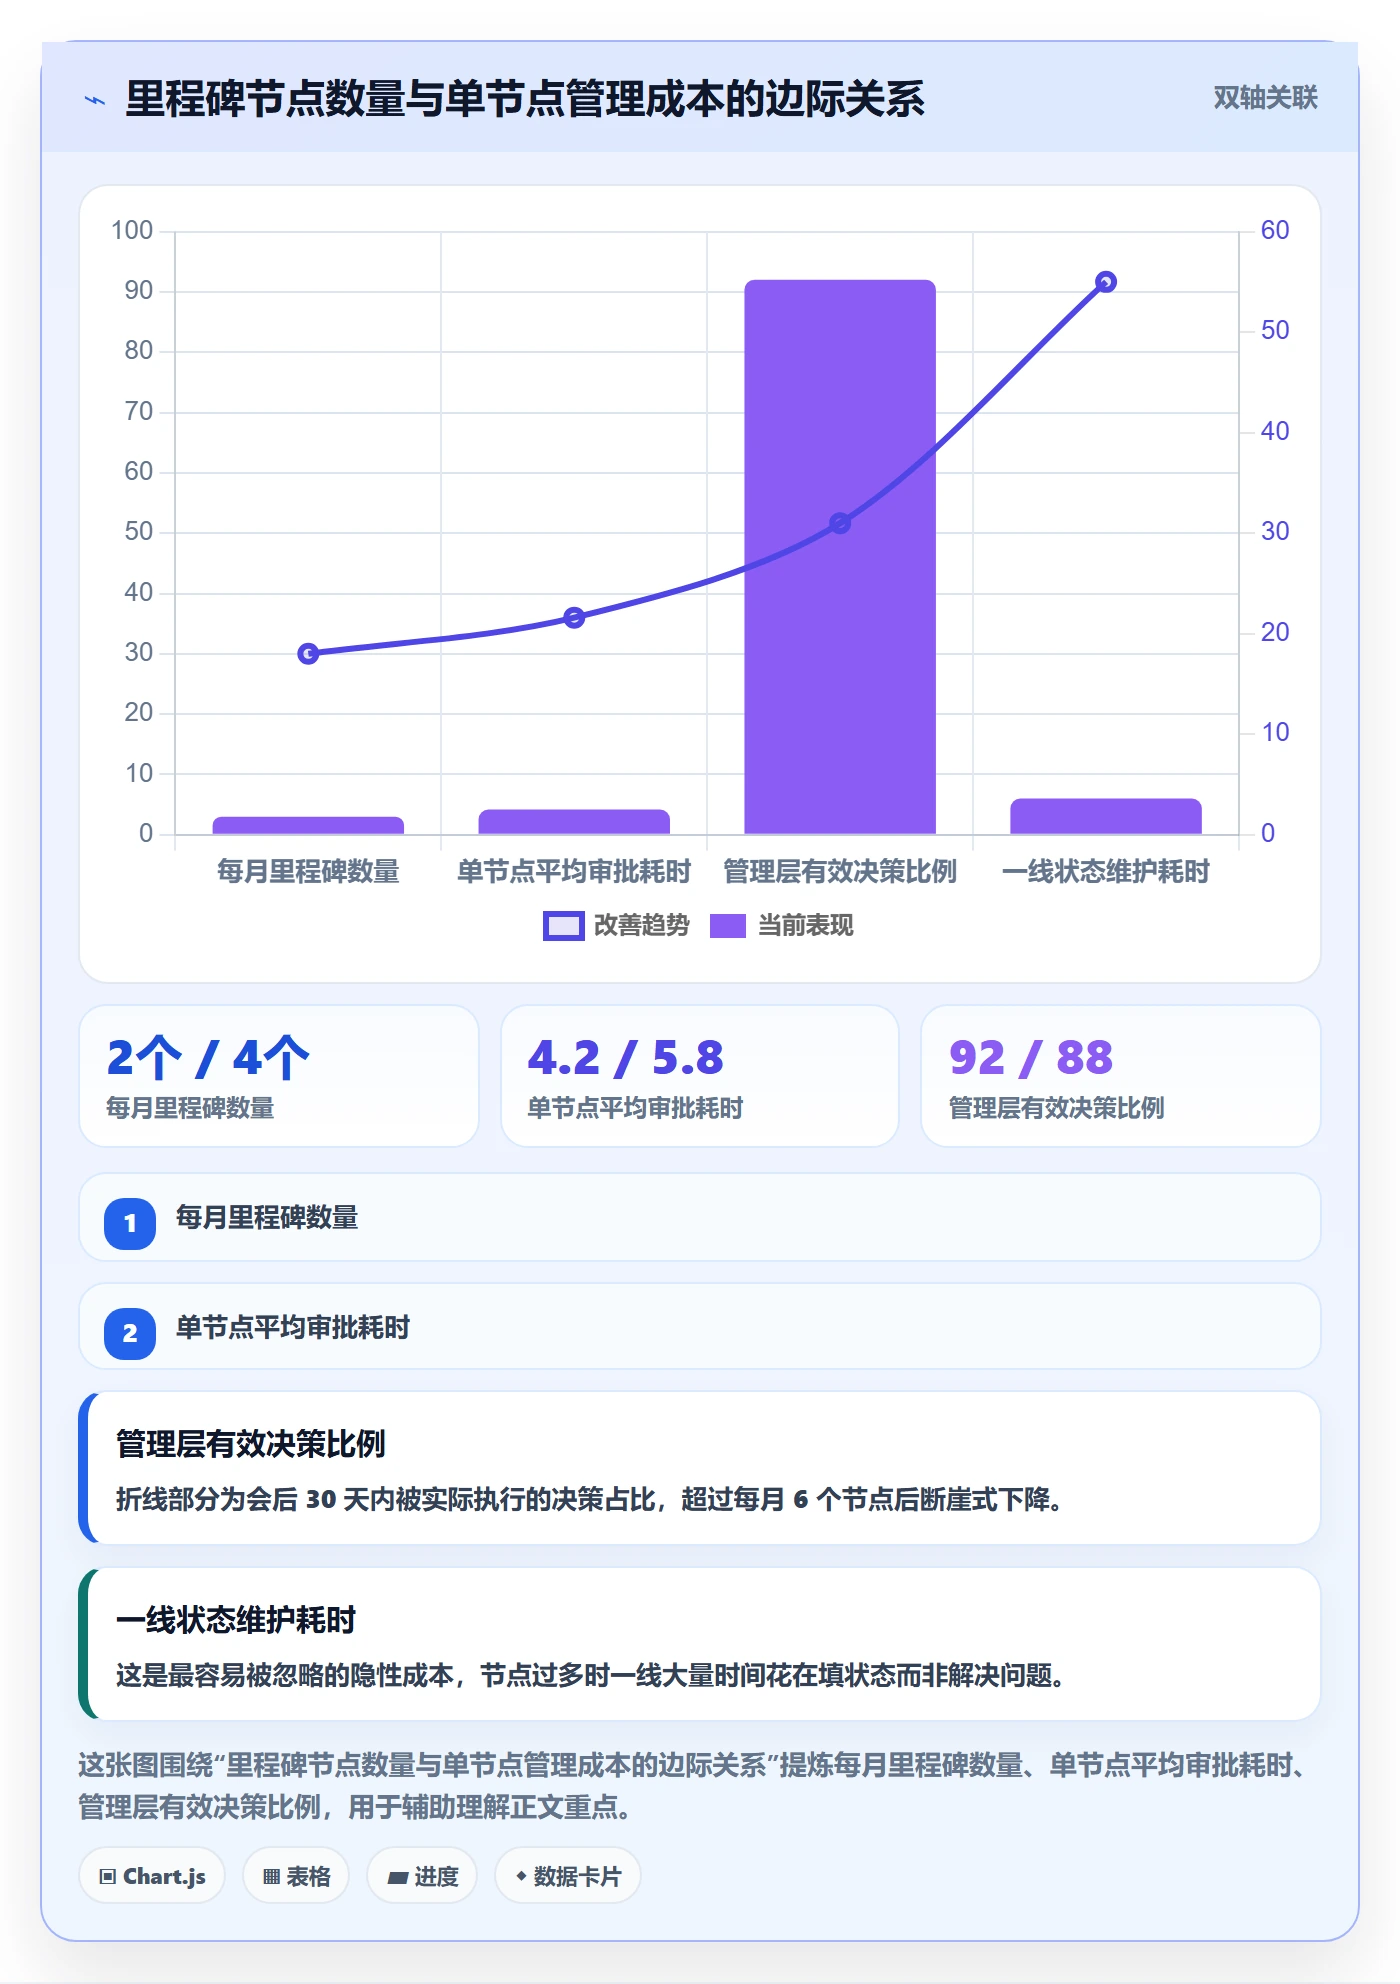This screenshot has height=1984, width=1400.
Task: Select list row text 每月里程碑数量
Action: 267,1218
